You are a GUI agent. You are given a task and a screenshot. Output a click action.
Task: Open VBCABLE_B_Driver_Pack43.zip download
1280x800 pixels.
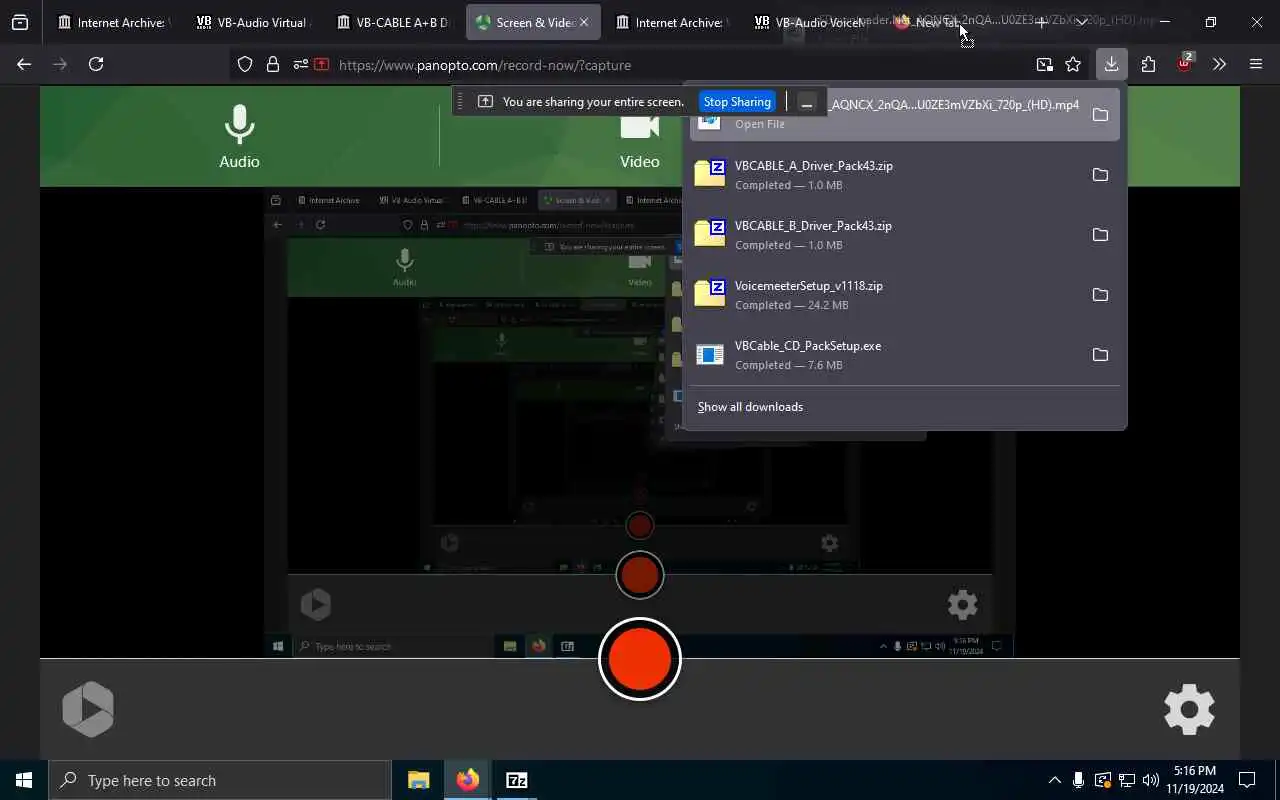click(883, 235)
